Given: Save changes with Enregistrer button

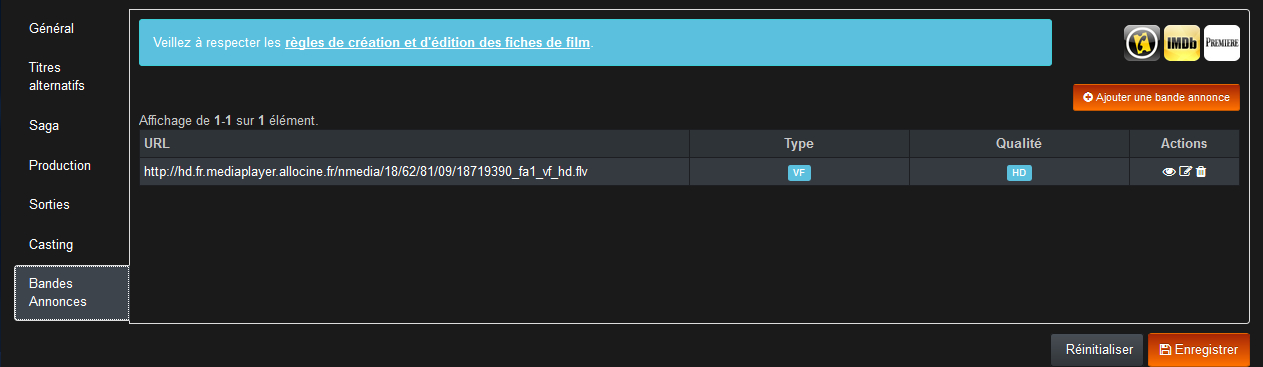Looking at the screenshot, I should click(1199, 350).
